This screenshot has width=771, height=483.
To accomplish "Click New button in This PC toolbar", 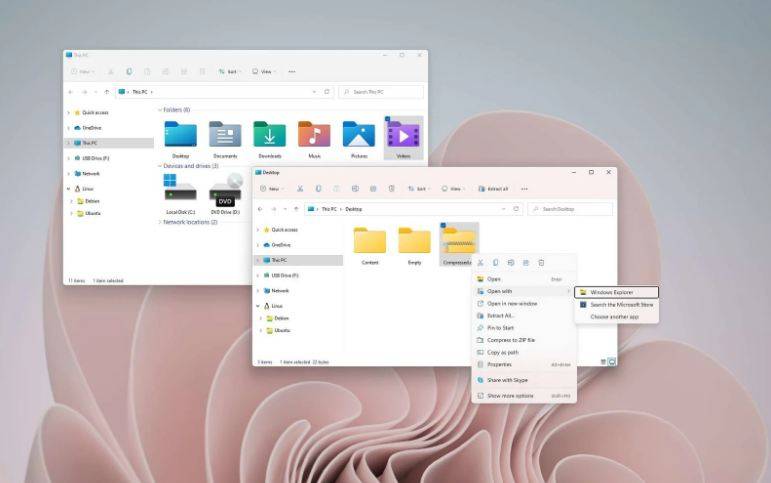I will [82, 72].
